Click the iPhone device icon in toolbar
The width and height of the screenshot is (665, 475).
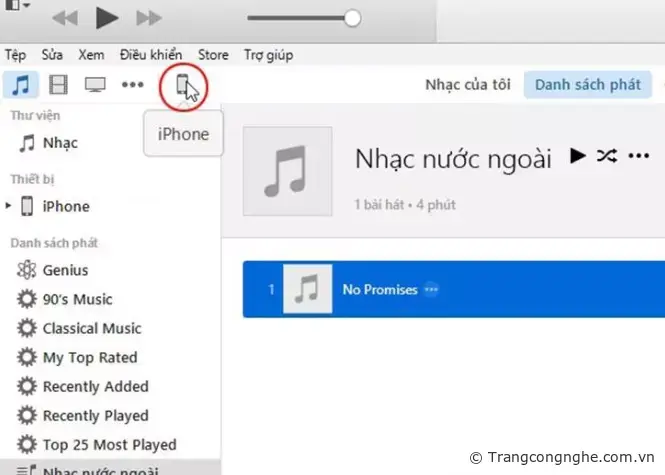click(181, 86)
